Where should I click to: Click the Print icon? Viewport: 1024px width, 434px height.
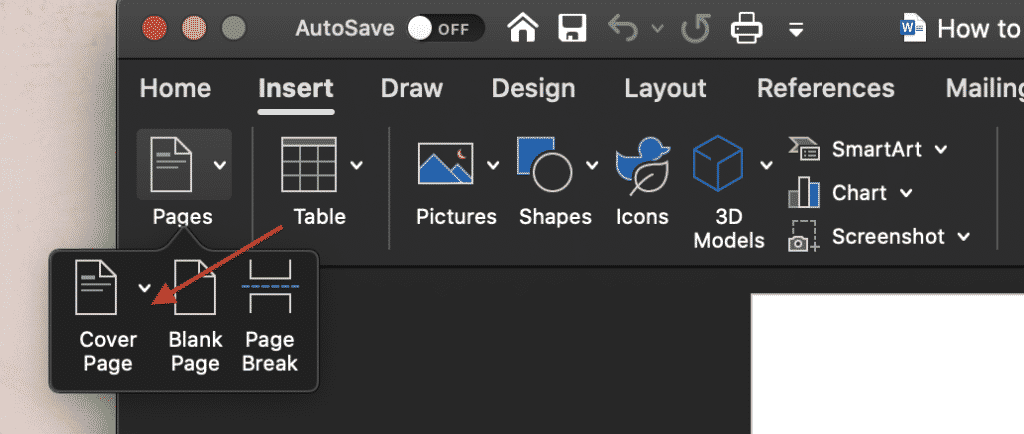coord(746,28)
